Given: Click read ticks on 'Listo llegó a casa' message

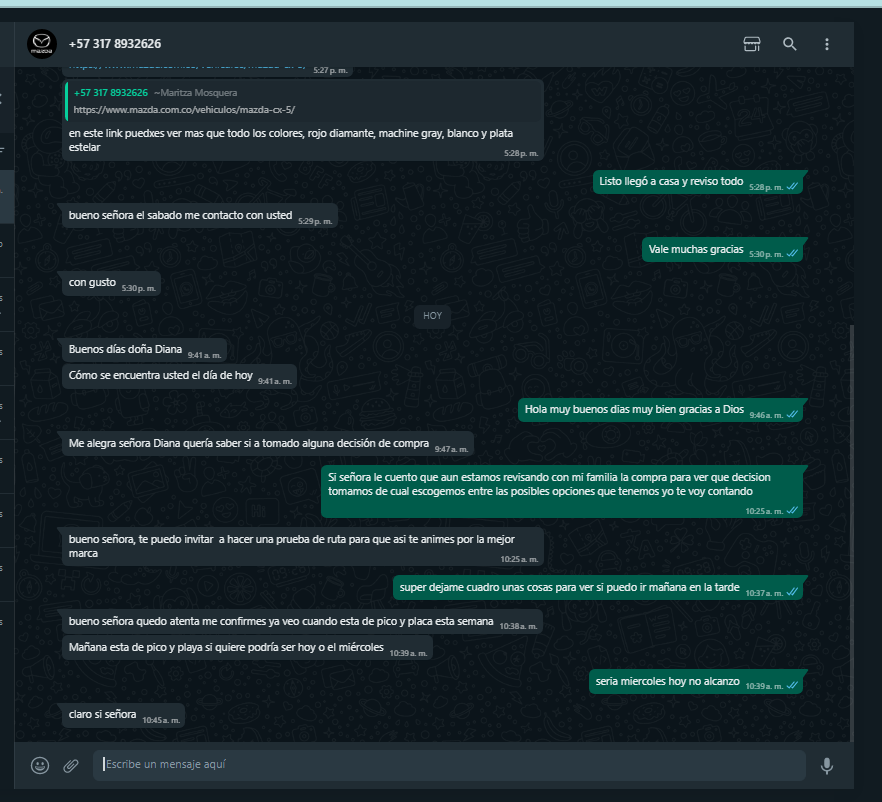Looking at the screenshot, I should (793, 186).
